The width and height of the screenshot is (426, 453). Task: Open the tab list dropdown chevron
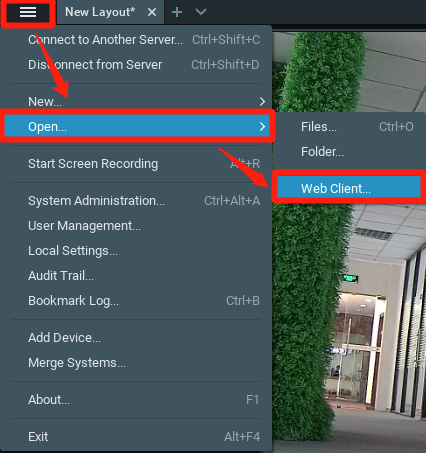(201, 12)
